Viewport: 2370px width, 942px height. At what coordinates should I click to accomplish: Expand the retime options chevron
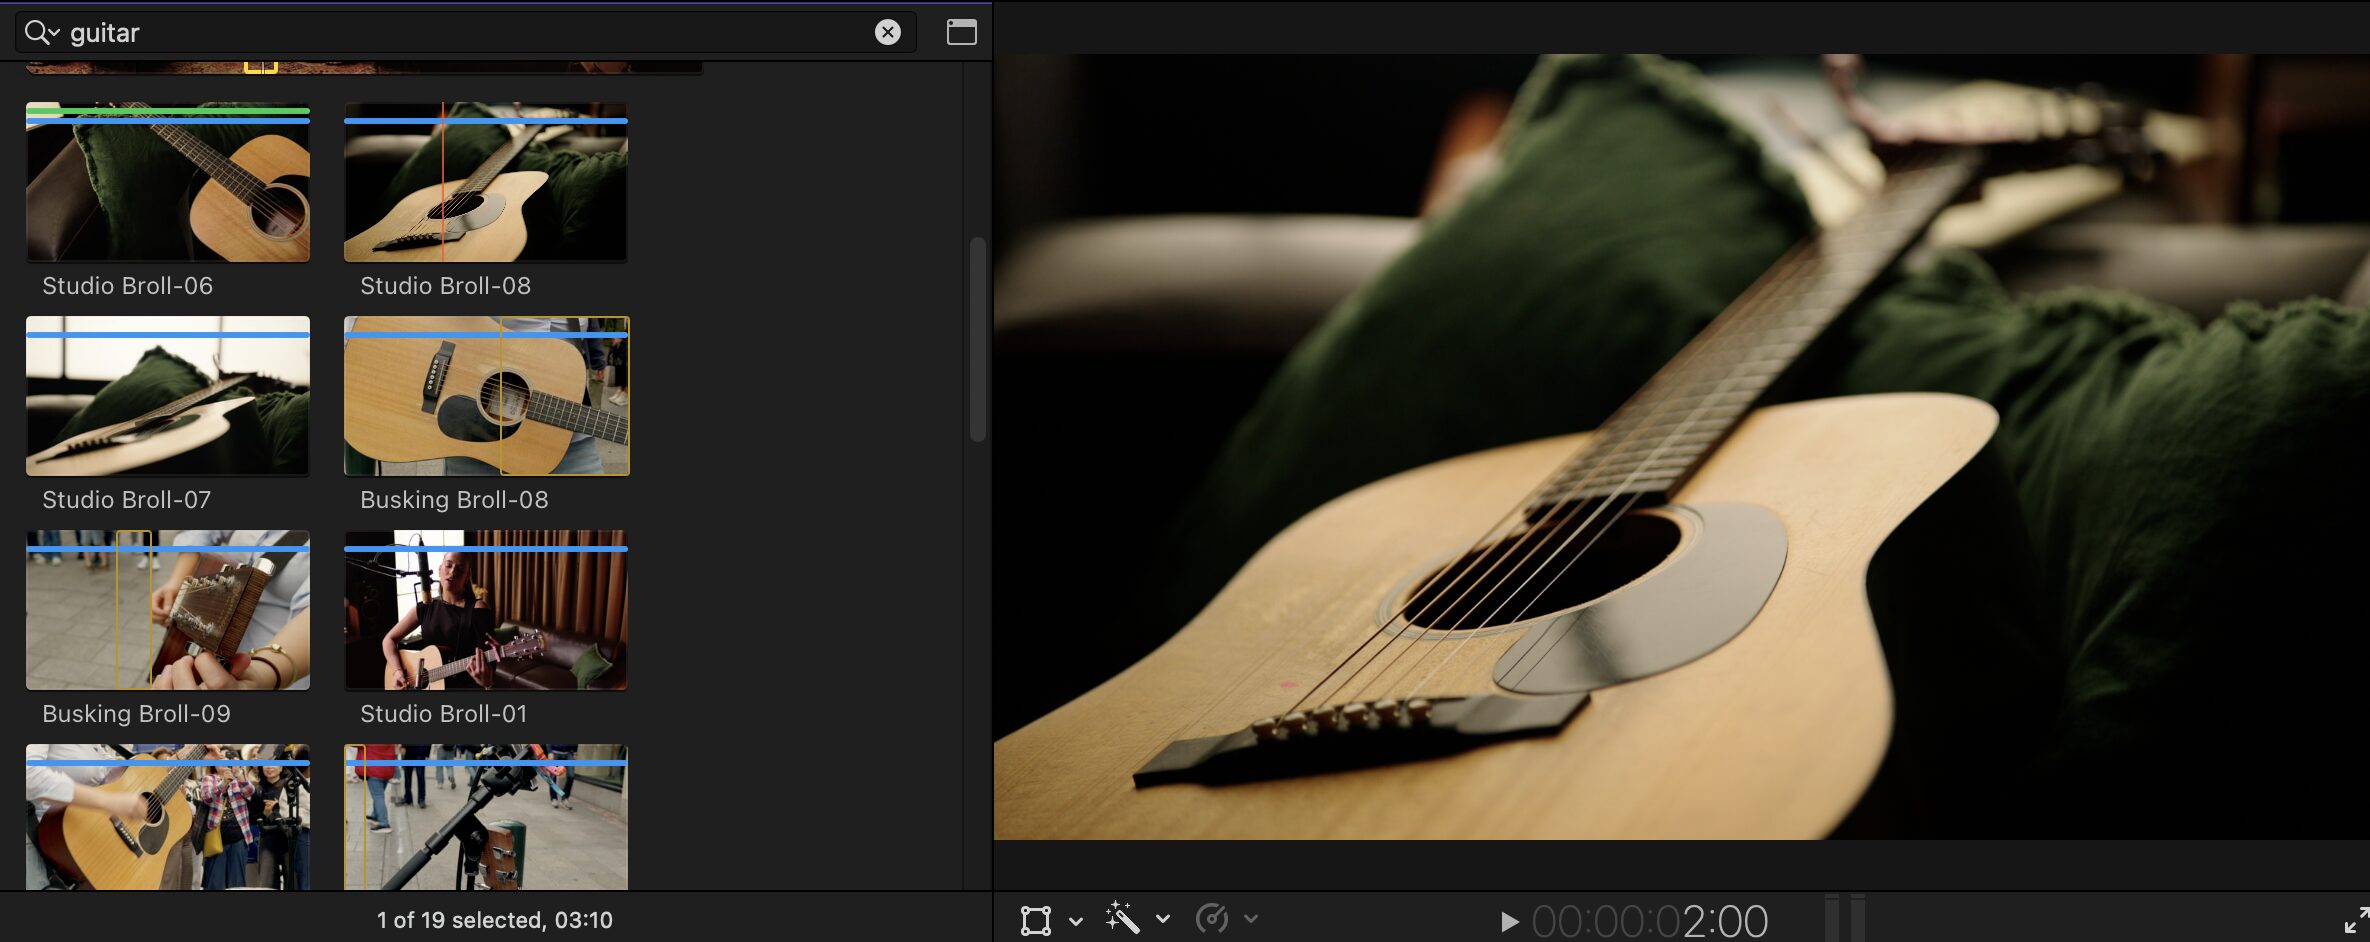point(1251,919)
